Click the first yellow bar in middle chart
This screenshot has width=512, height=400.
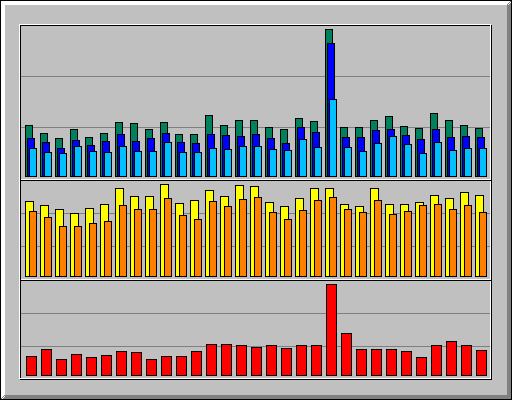[x=29, y=206]
